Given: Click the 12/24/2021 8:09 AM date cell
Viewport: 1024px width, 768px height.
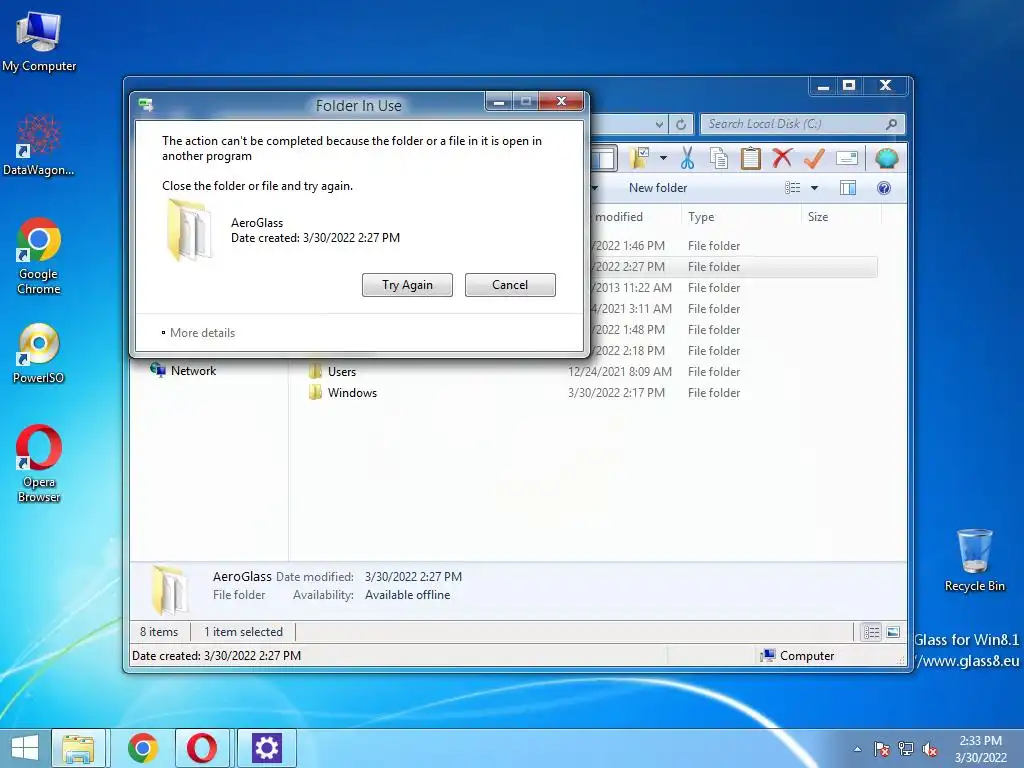Looking at the screenshot, I should point(619,372).
